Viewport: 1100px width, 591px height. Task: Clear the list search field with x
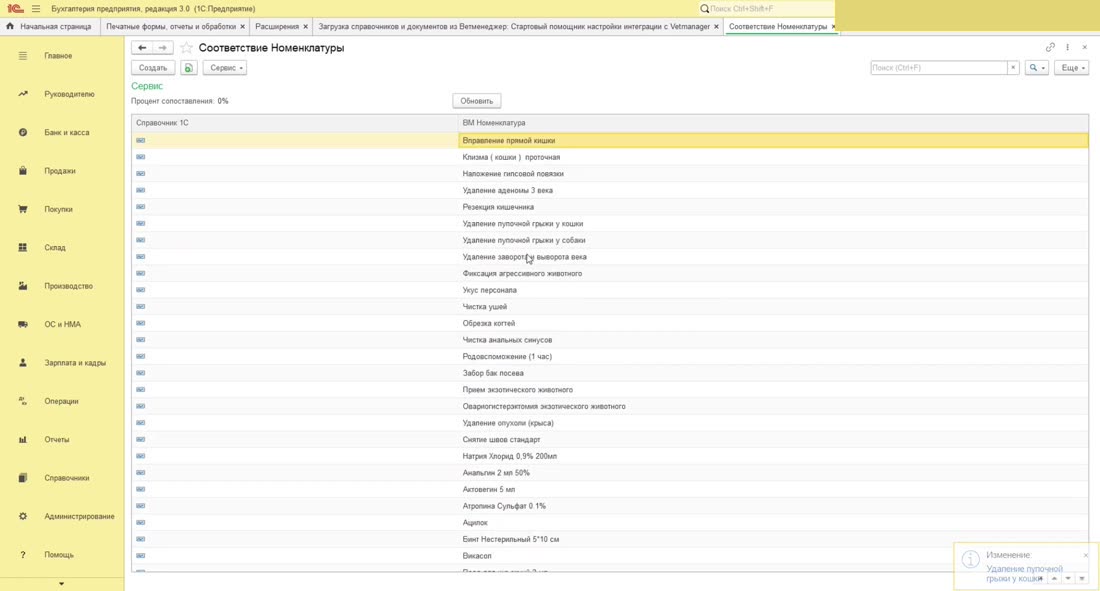[x=1013, y=68]
